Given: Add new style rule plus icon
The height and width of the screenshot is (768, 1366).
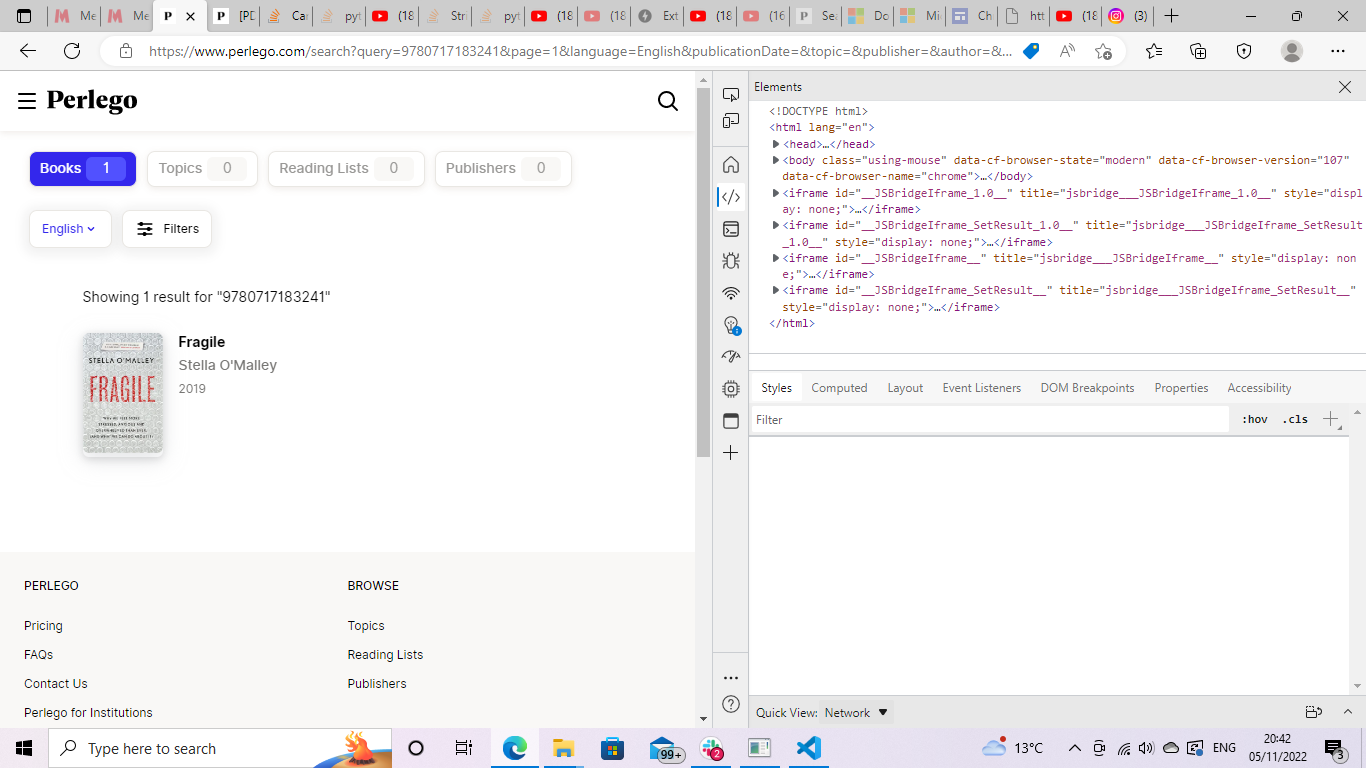Looking at the screenshot, I should click(1331, 420).
